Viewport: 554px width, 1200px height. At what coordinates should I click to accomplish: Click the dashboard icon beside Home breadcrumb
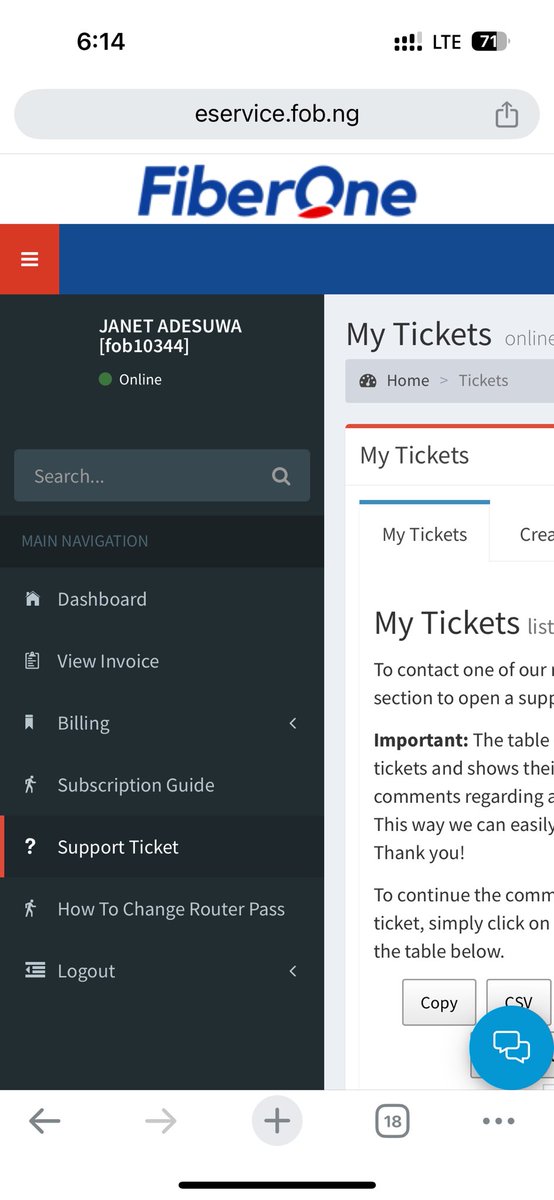pyautogui.click(x=368, y=380)
